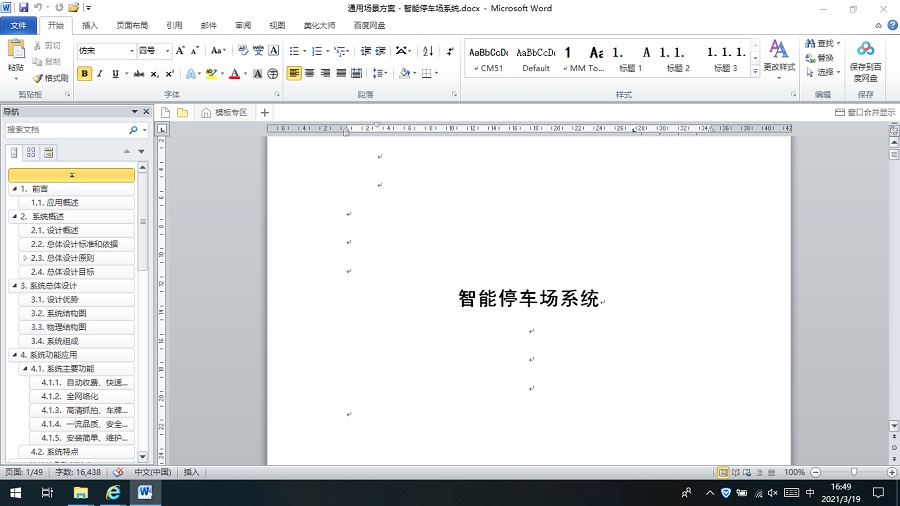Enable Align Right paragraph alignment
Viewport: 900px width, 506px height.
325,73
